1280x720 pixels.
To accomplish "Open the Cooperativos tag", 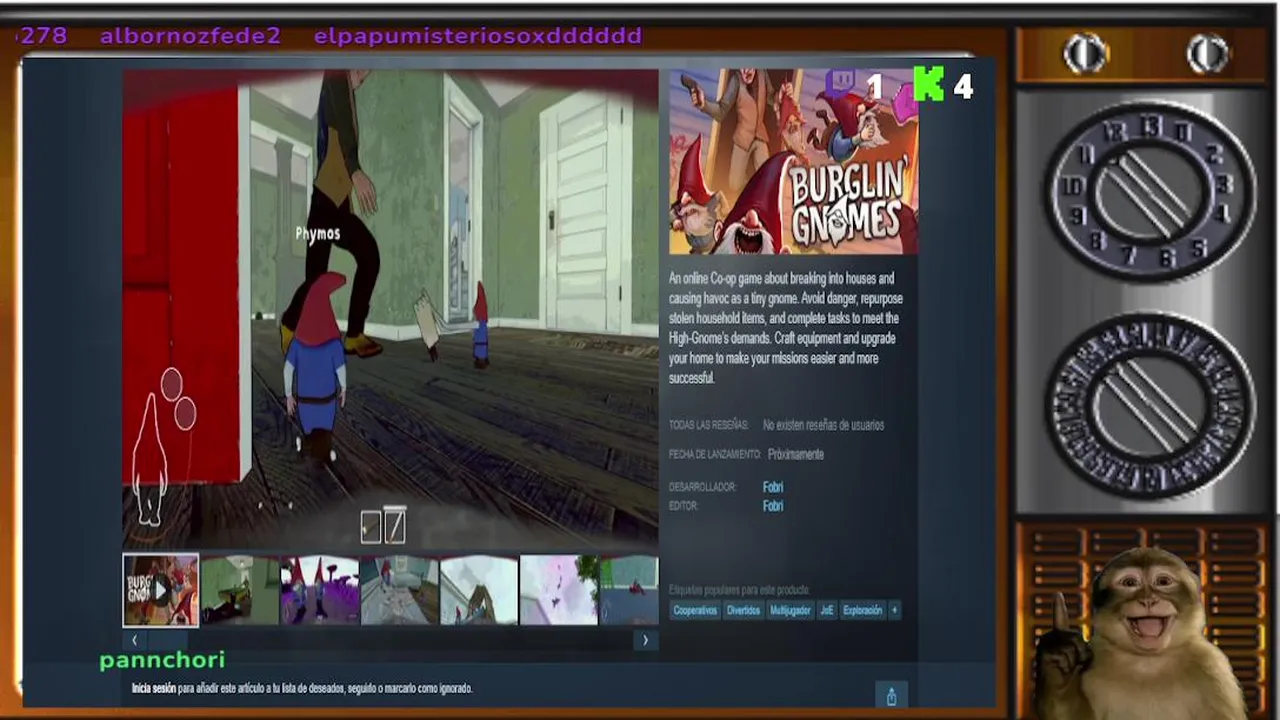I will [x=695, y=610].
